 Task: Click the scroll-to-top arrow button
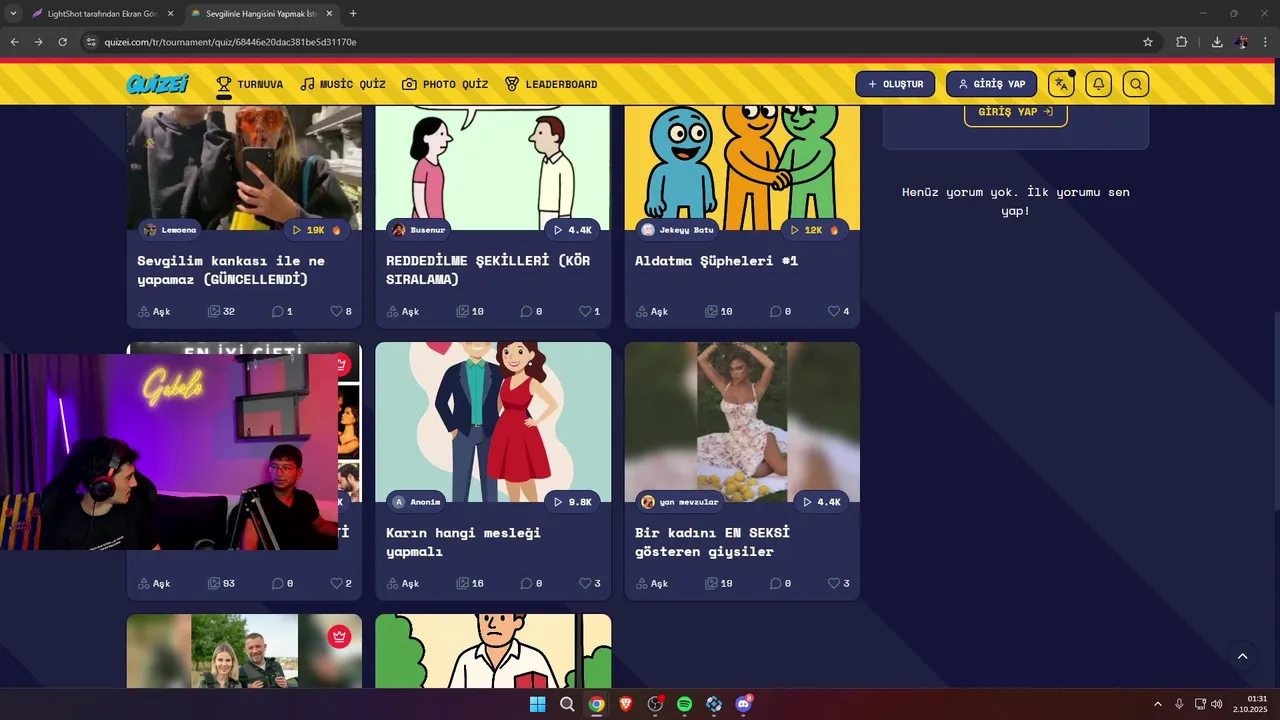tap(1242, 656)
